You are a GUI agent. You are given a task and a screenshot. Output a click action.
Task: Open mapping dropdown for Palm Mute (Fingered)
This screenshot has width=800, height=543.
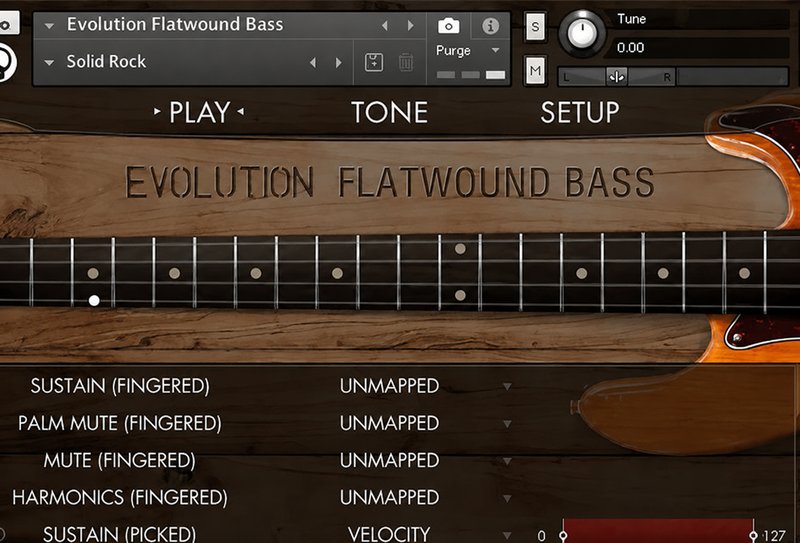[x=507, y=424]
